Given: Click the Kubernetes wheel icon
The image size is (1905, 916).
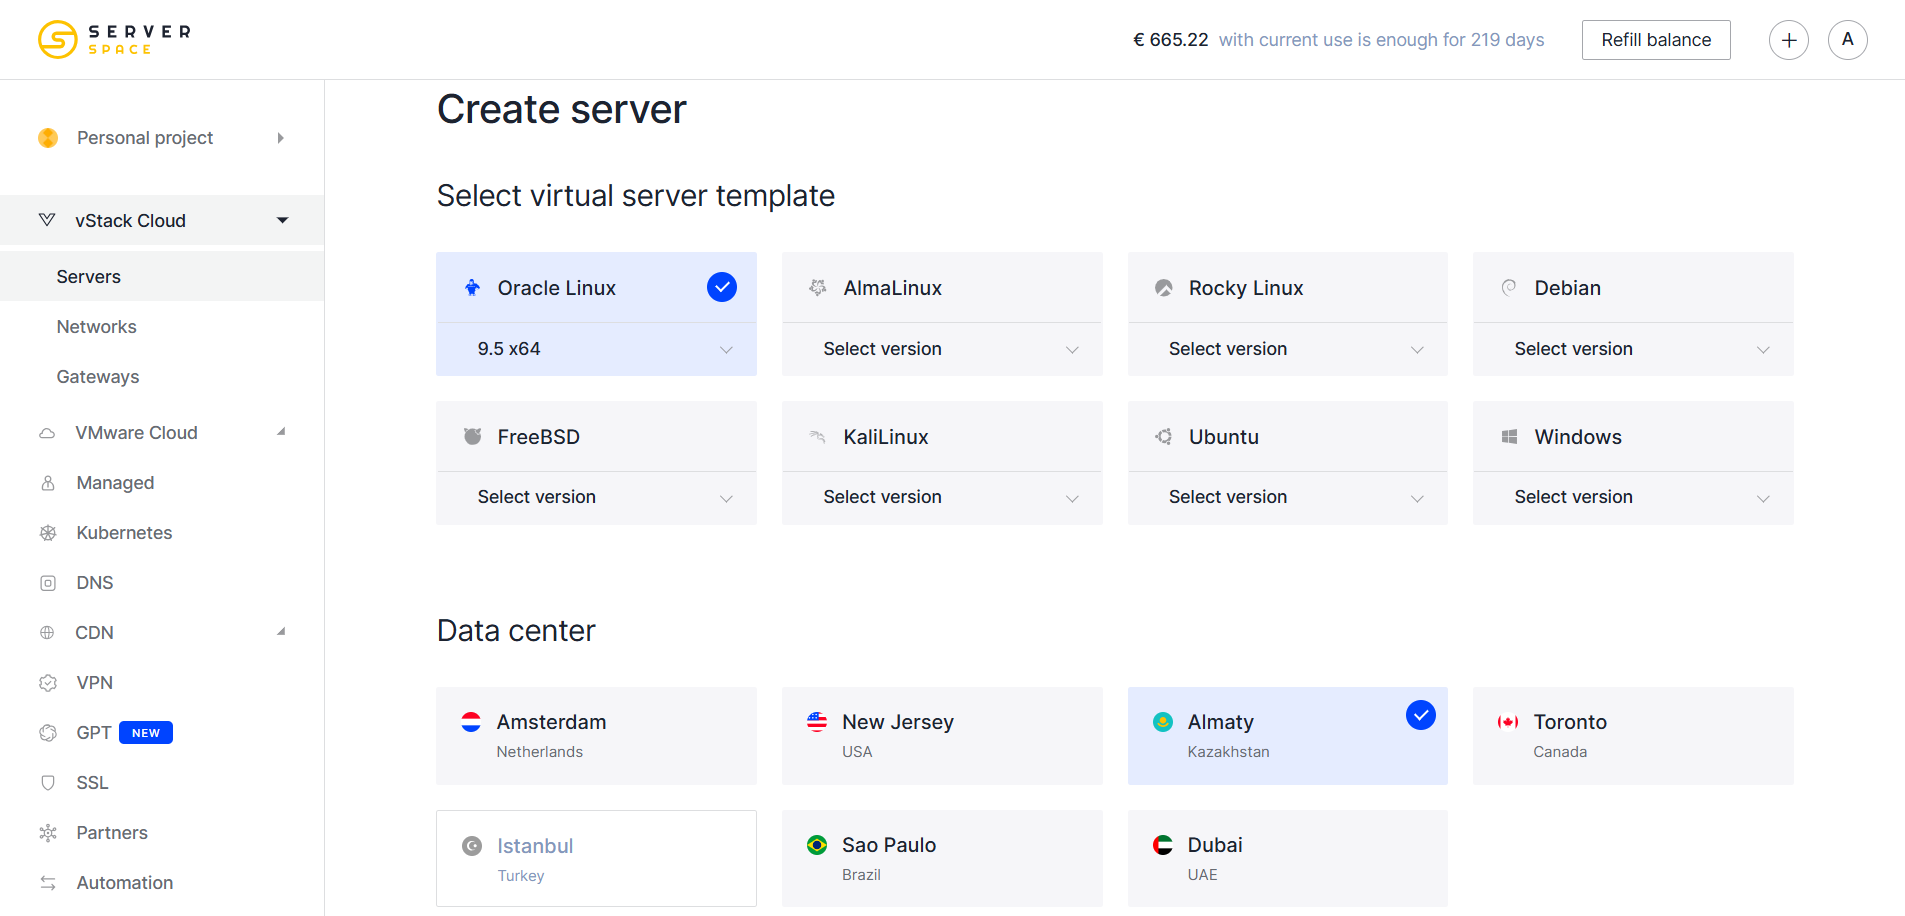Looking at the screenshot, I should click(x=48, y=533).
